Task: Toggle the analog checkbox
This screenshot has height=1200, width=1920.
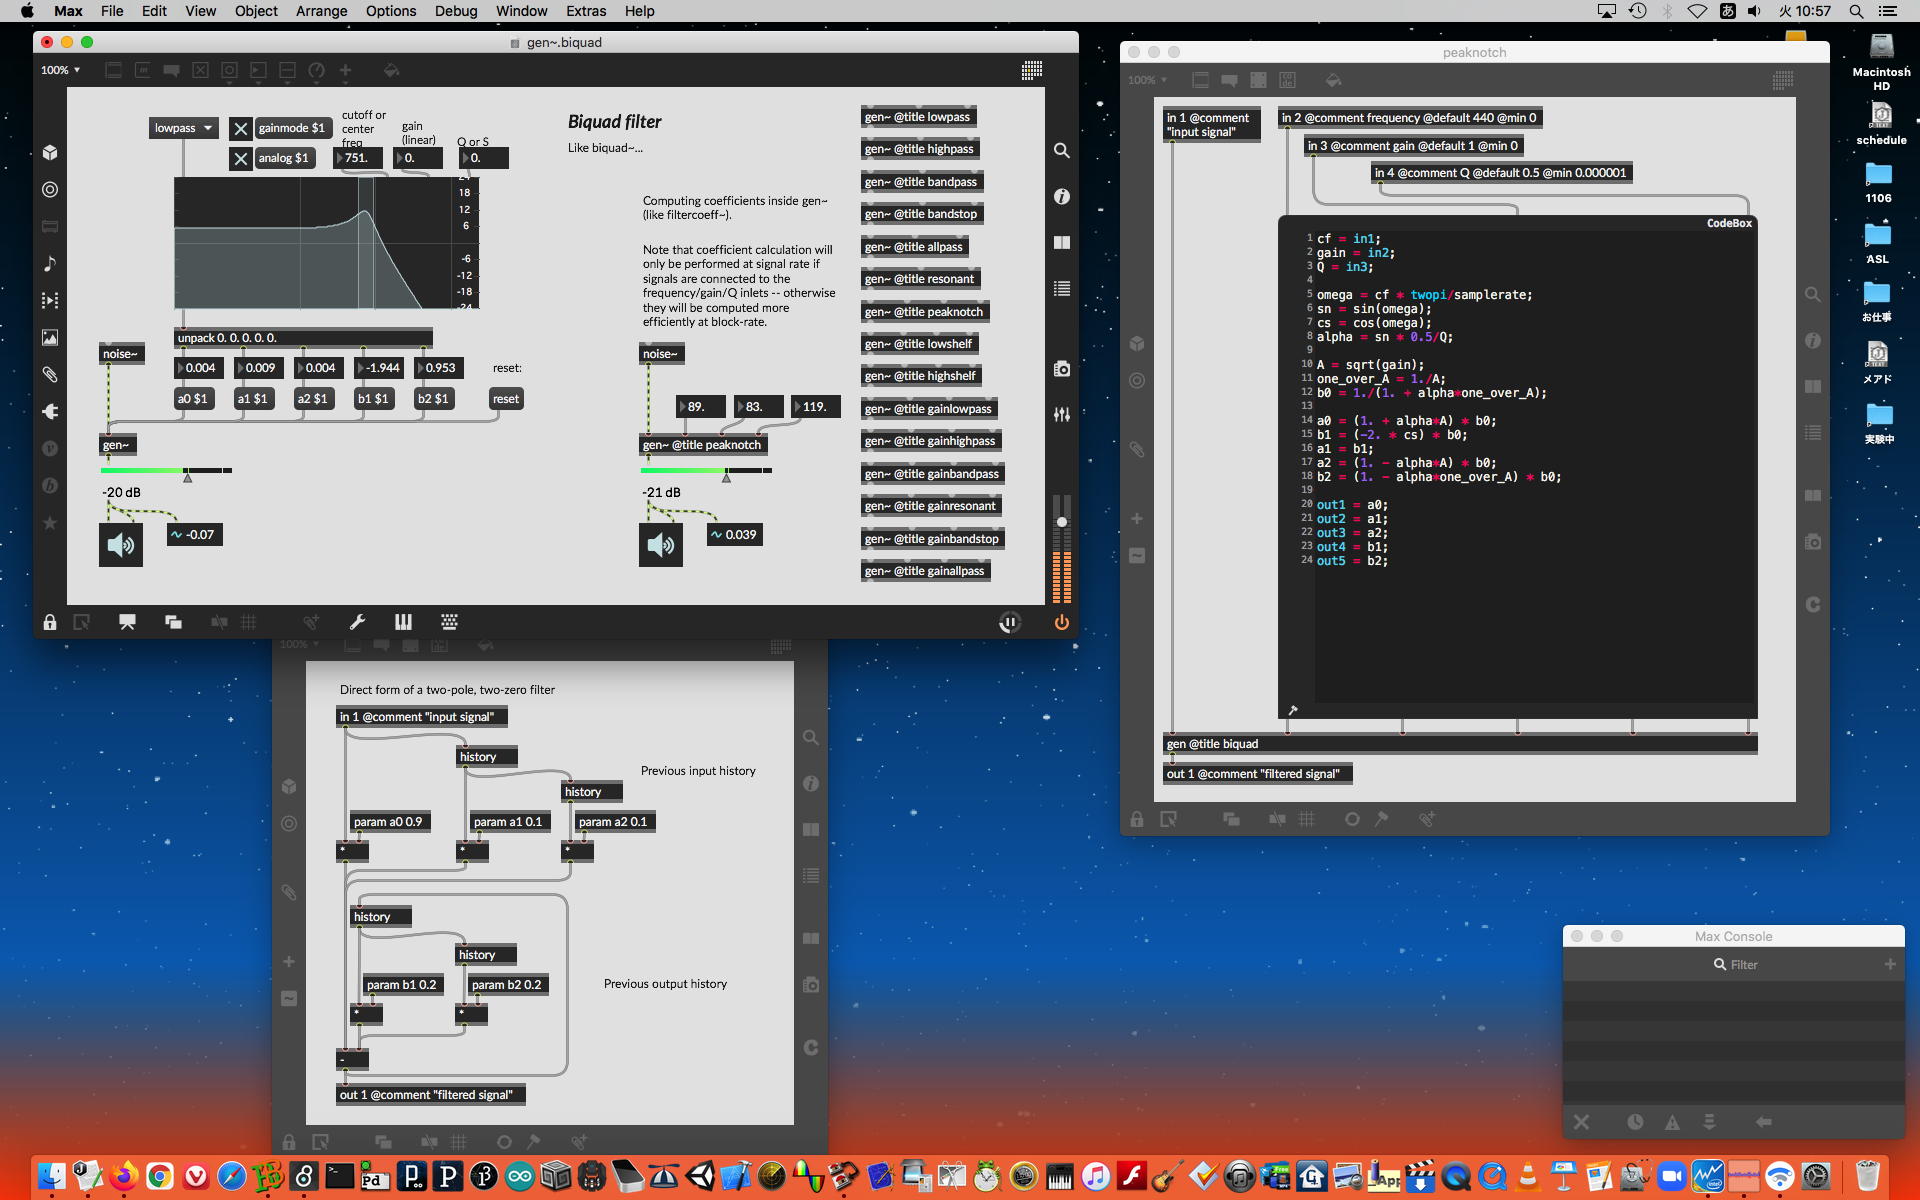Action: [240, 158]
